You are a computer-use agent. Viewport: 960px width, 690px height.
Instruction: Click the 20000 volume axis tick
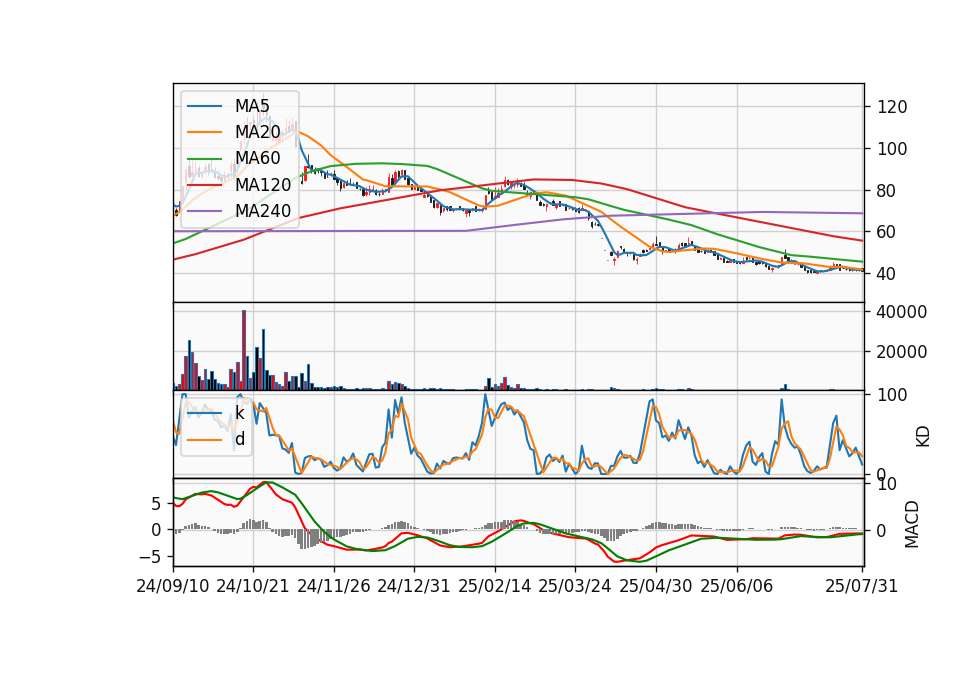click(902, 352)
